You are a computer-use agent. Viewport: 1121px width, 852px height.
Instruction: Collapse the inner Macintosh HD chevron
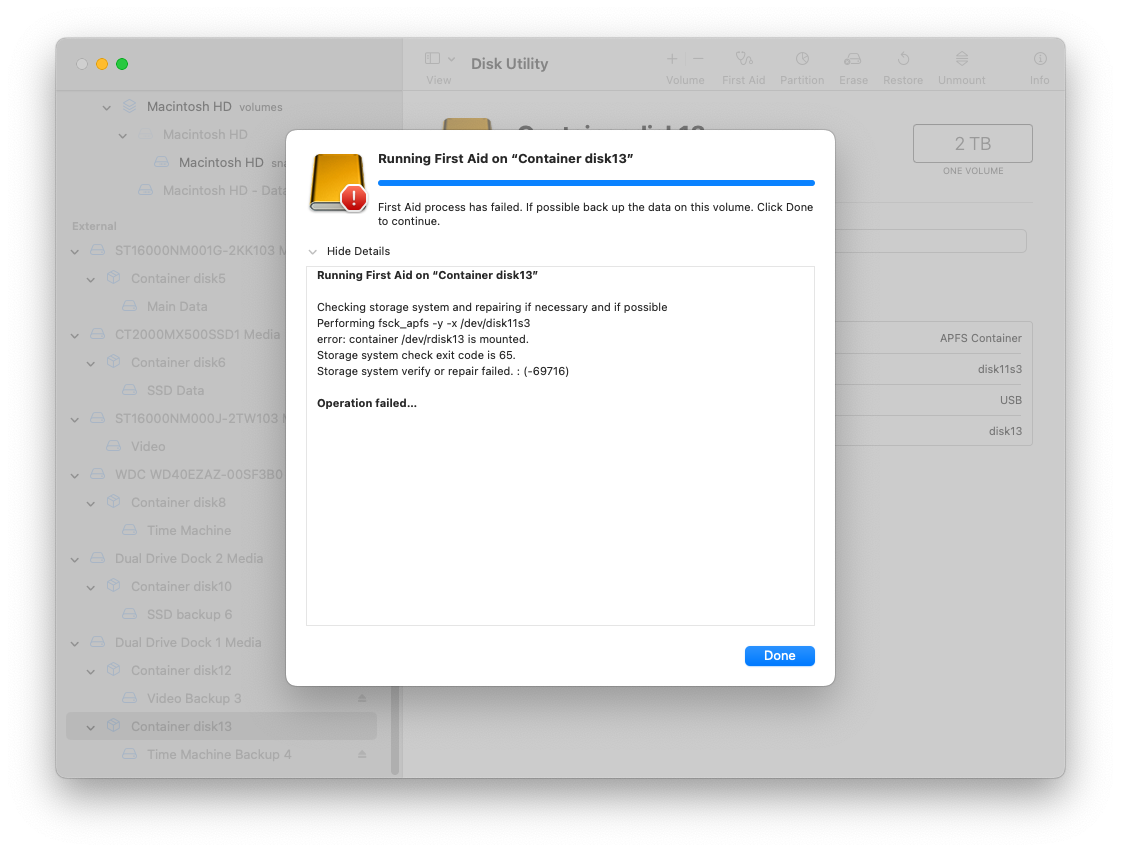(x=123, y=136)
